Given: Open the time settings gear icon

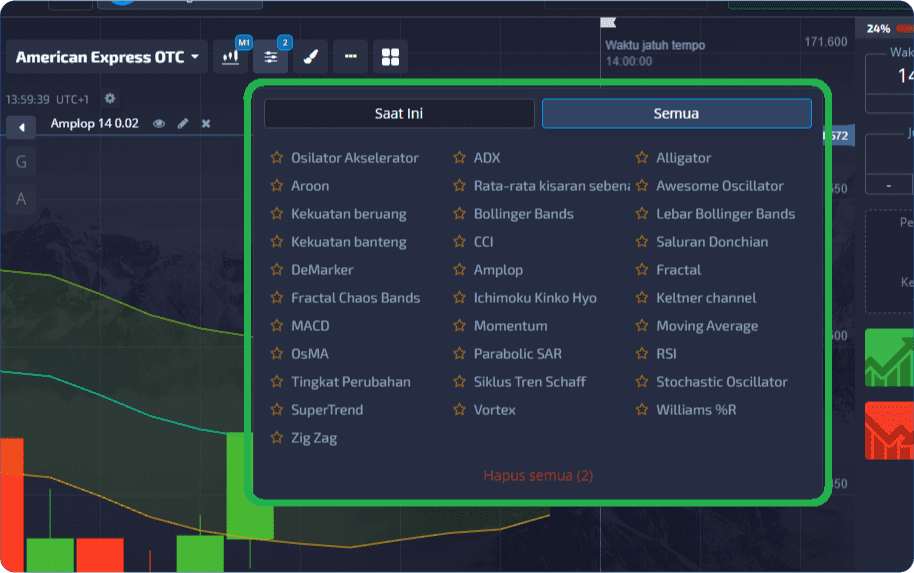Looking at the screenshot, I should coord(110,98).
